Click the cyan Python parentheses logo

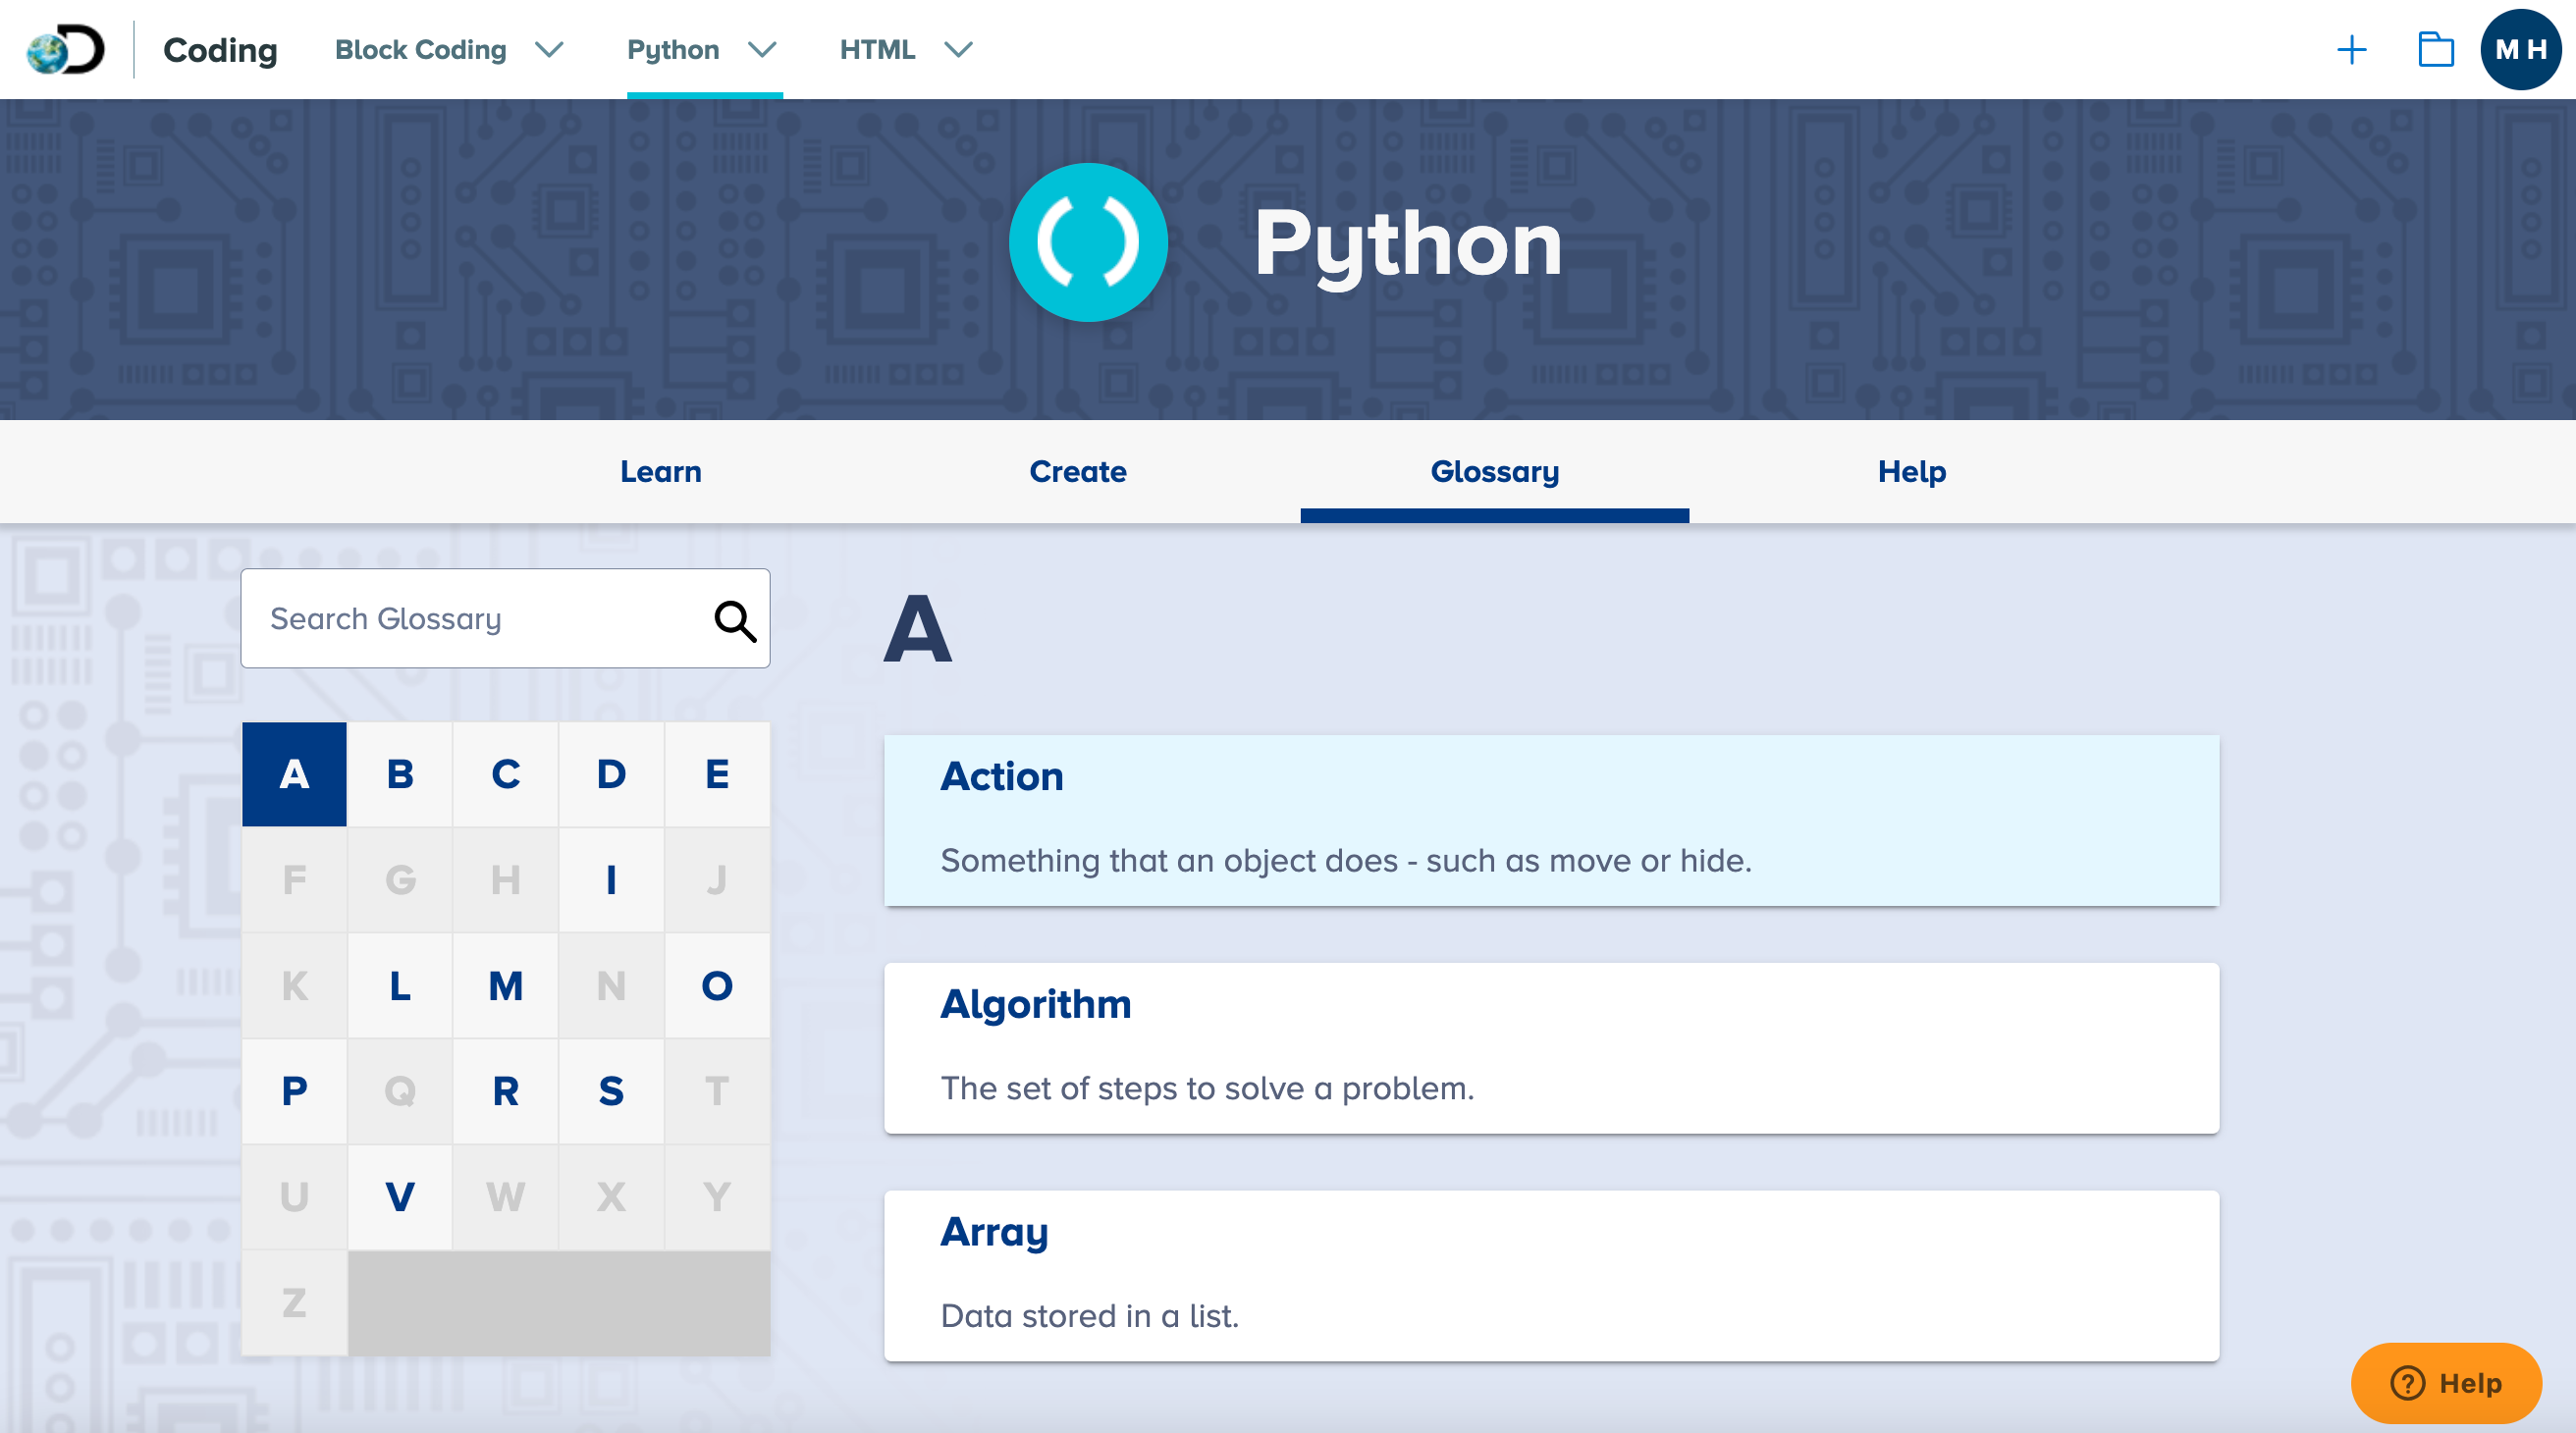pyautogui.click(x=1088, y=242)
